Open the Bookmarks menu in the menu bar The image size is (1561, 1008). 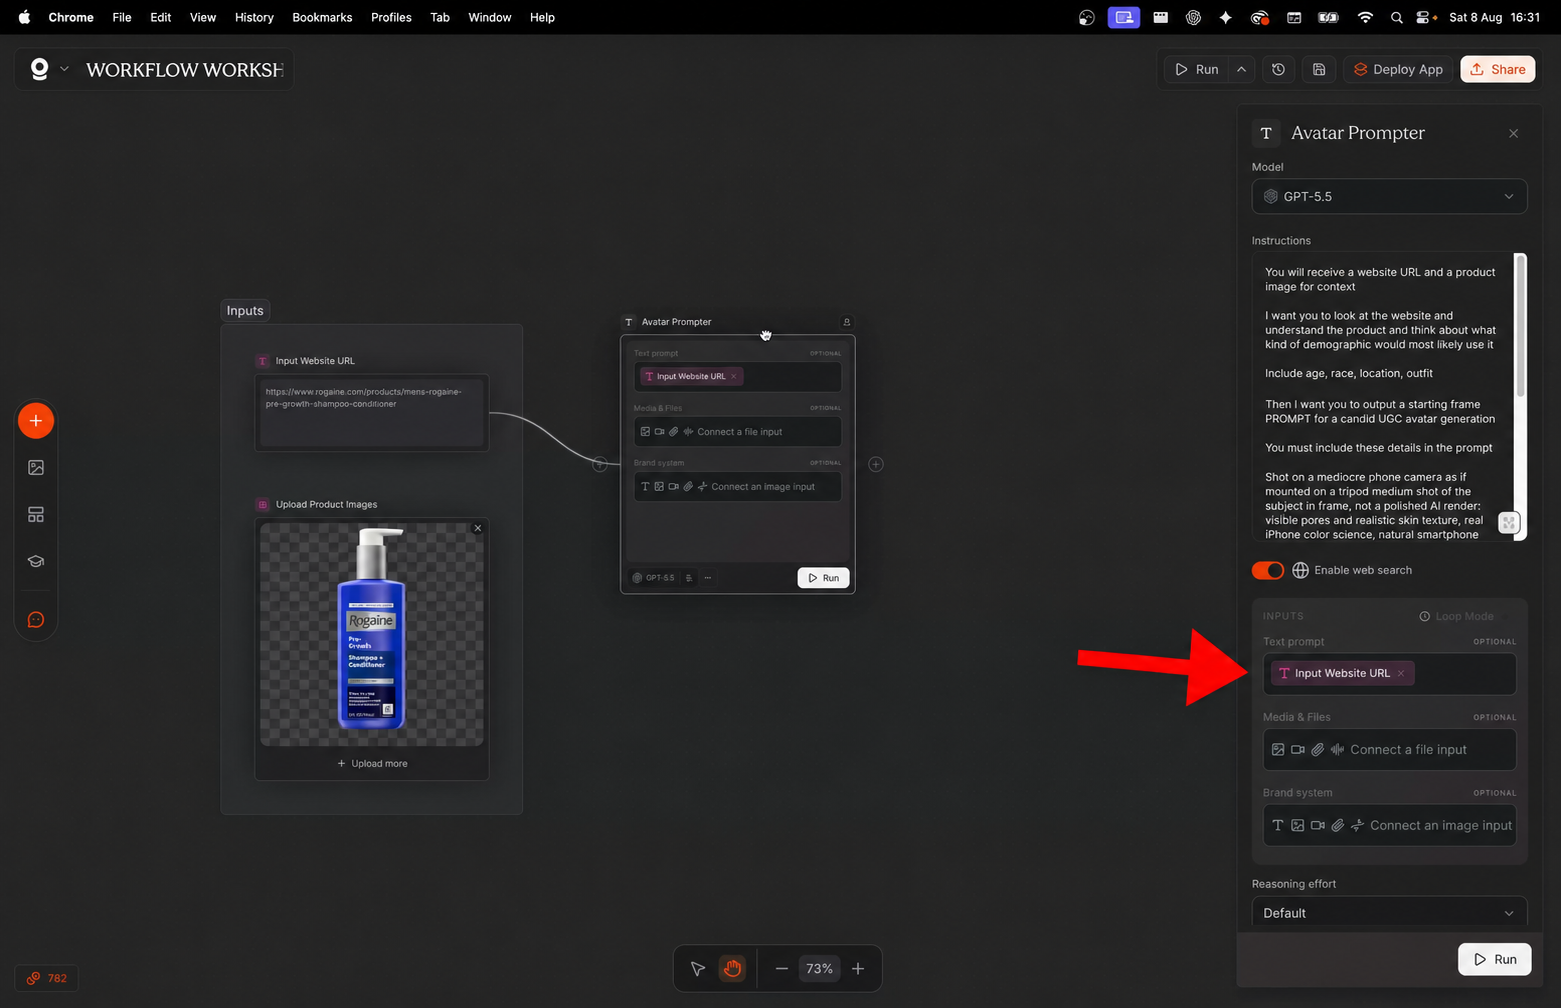(x=322, y=17)
